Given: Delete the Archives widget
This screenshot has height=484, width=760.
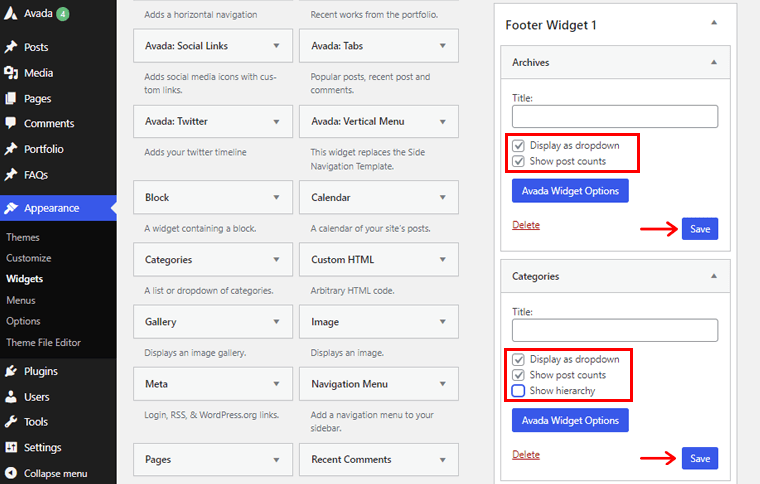Looking at the screenshot, I should (526, 225).
